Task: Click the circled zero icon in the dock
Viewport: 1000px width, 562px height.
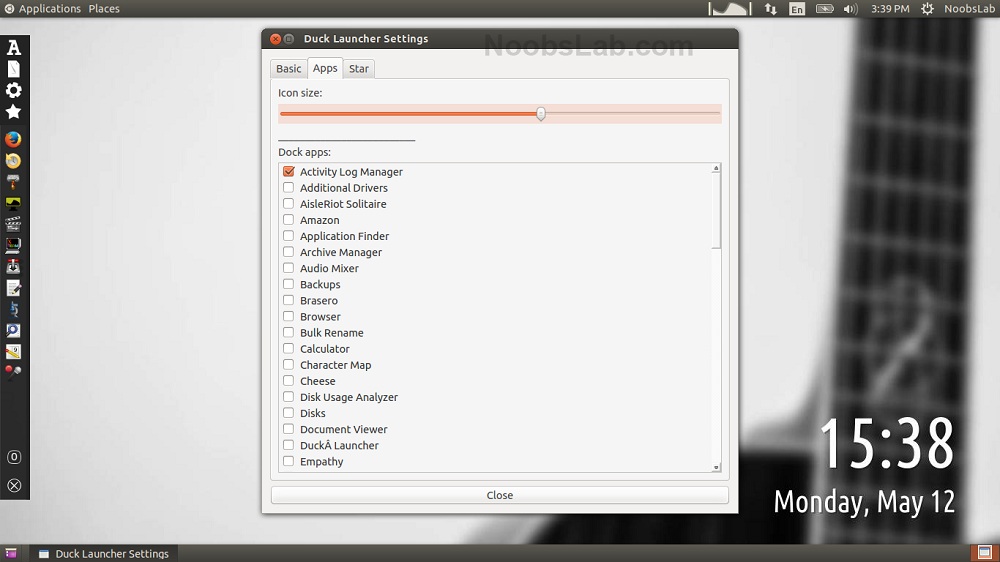Action: 14,457
